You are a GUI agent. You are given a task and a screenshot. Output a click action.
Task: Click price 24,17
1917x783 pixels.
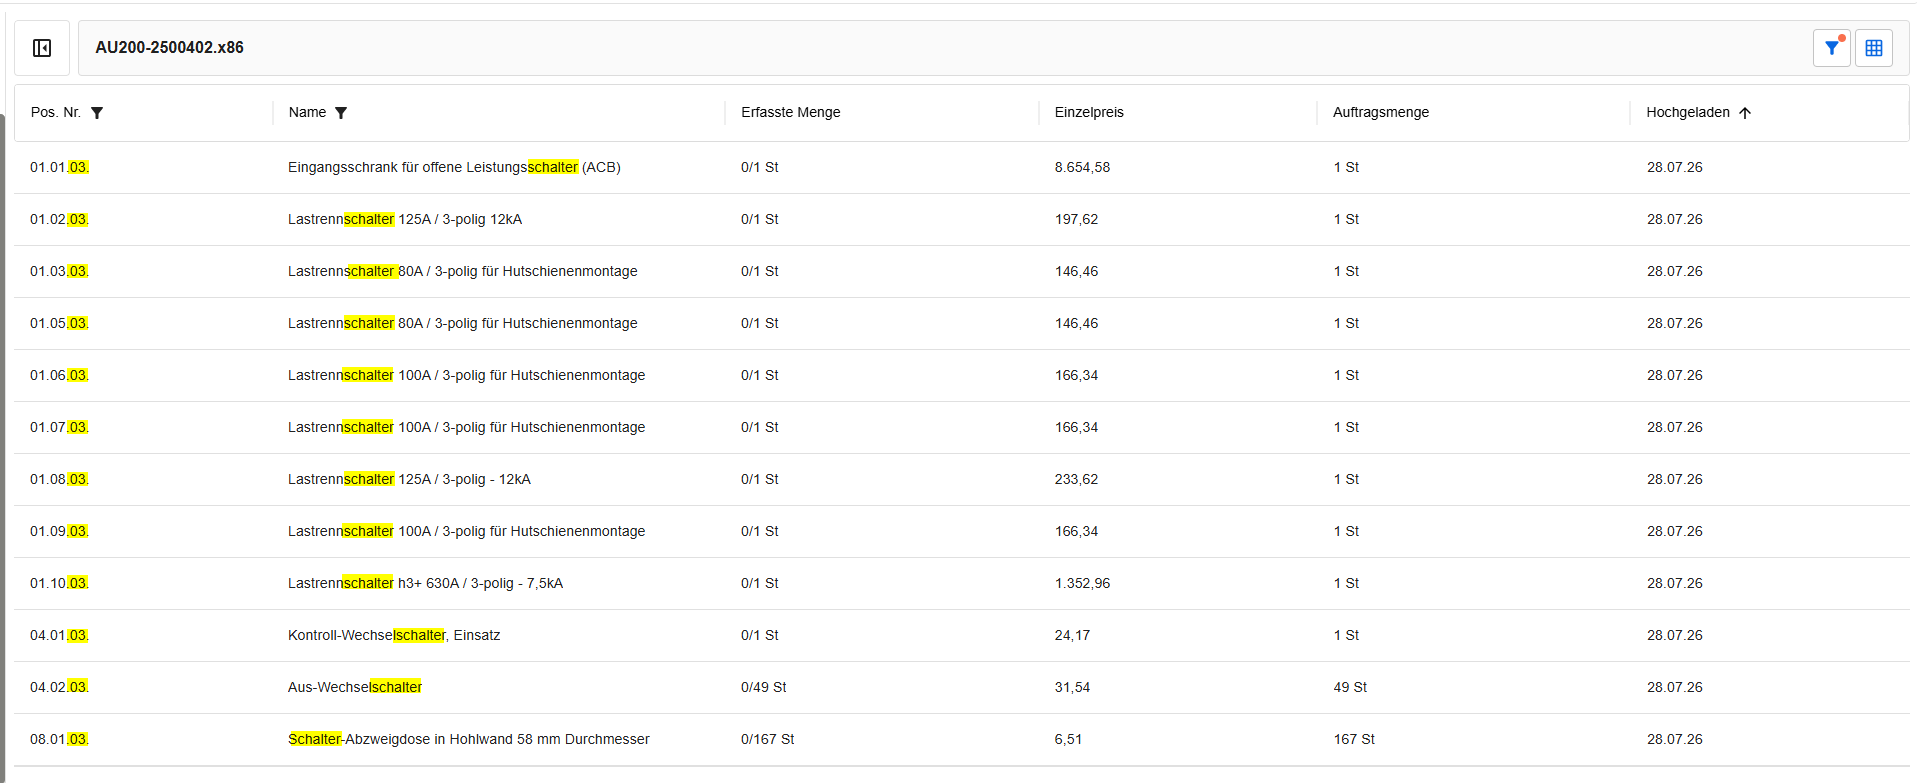1072,635
